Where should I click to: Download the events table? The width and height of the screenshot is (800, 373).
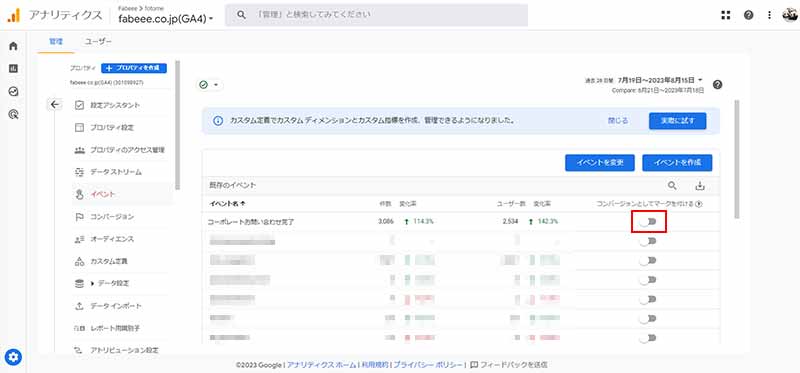point(700,186)
